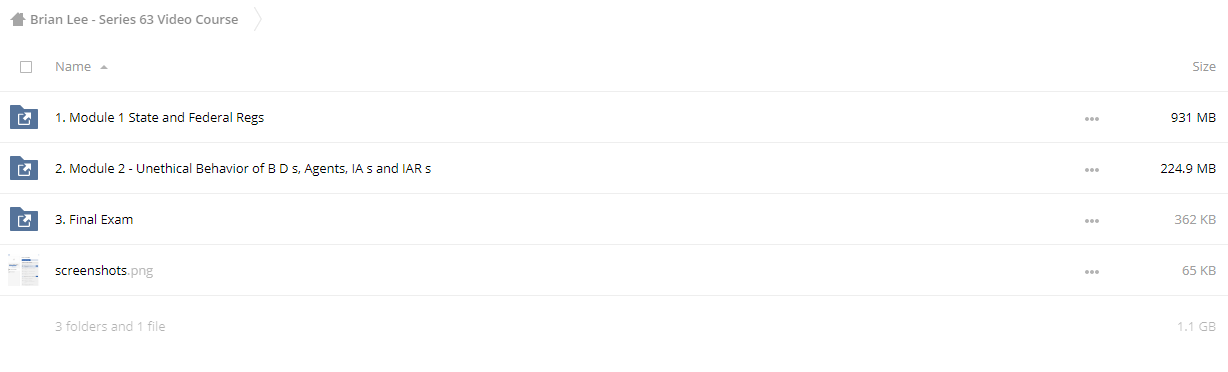
Task: Open Brian Lee Series 63 breadcrumb link
Action: click(134, 19)
